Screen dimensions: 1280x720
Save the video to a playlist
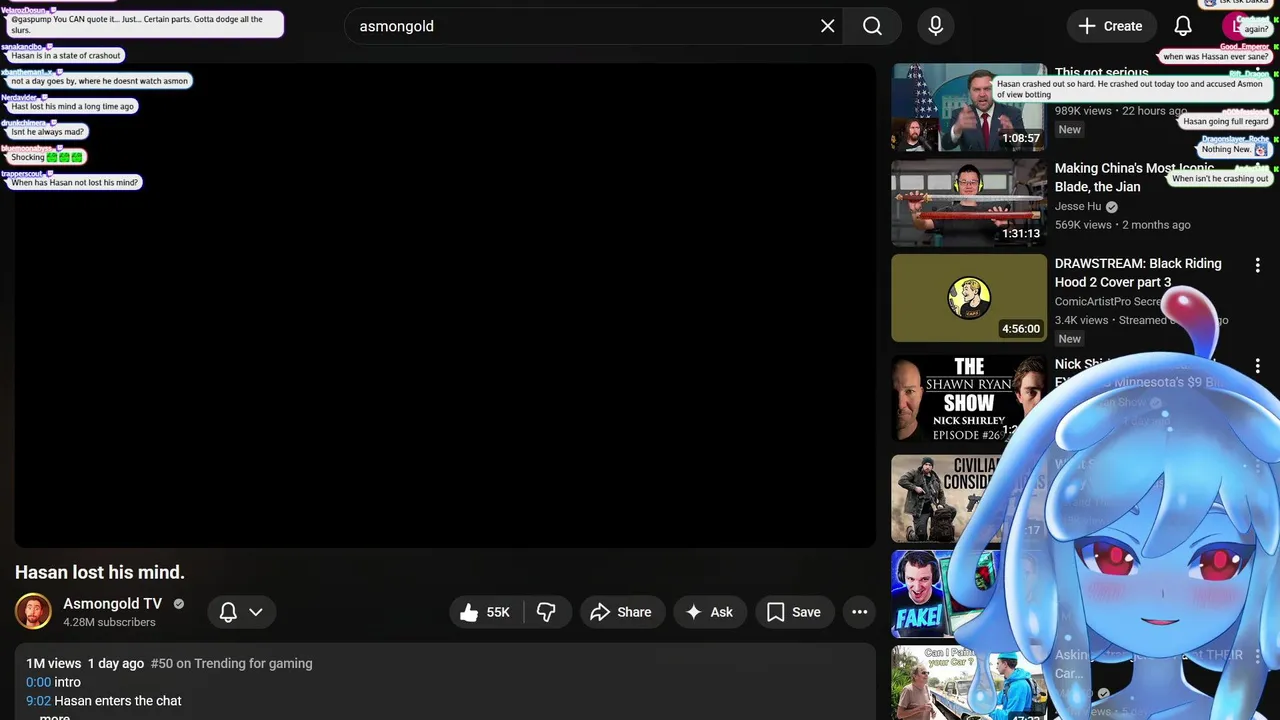pyautogui.click(x=794, y=612)
